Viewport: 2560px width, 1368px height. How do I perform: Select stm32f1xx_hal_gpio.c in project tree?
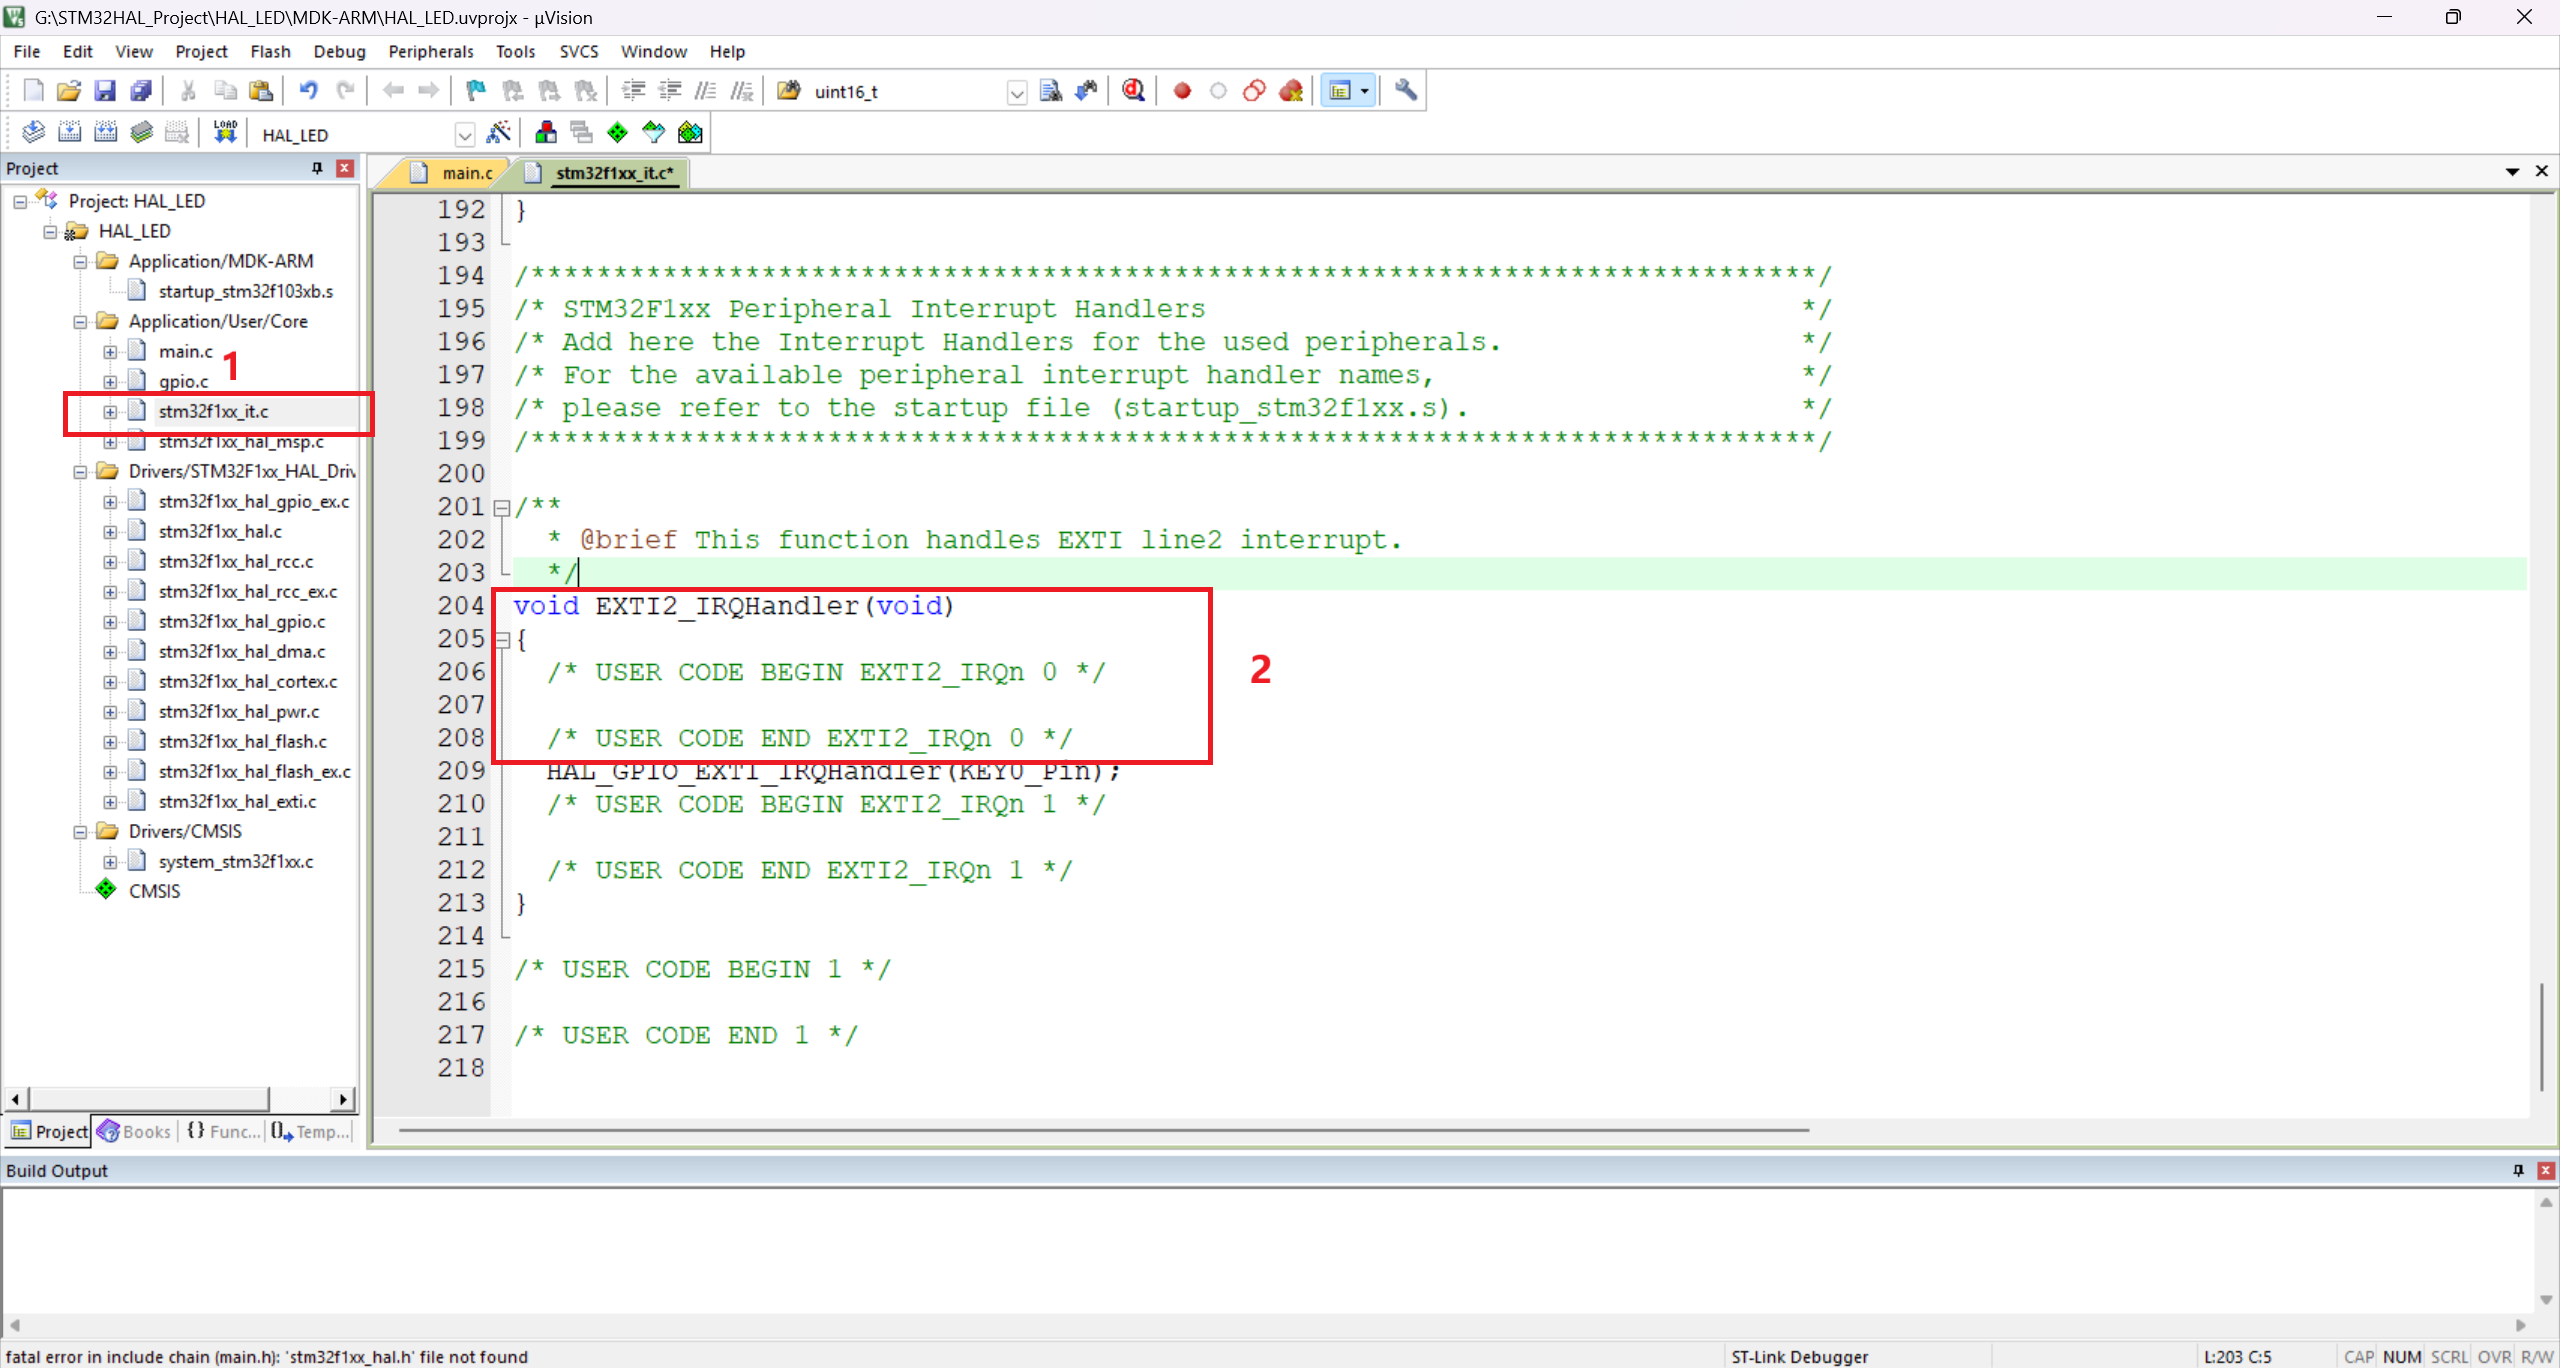click(x=241, y=622)
